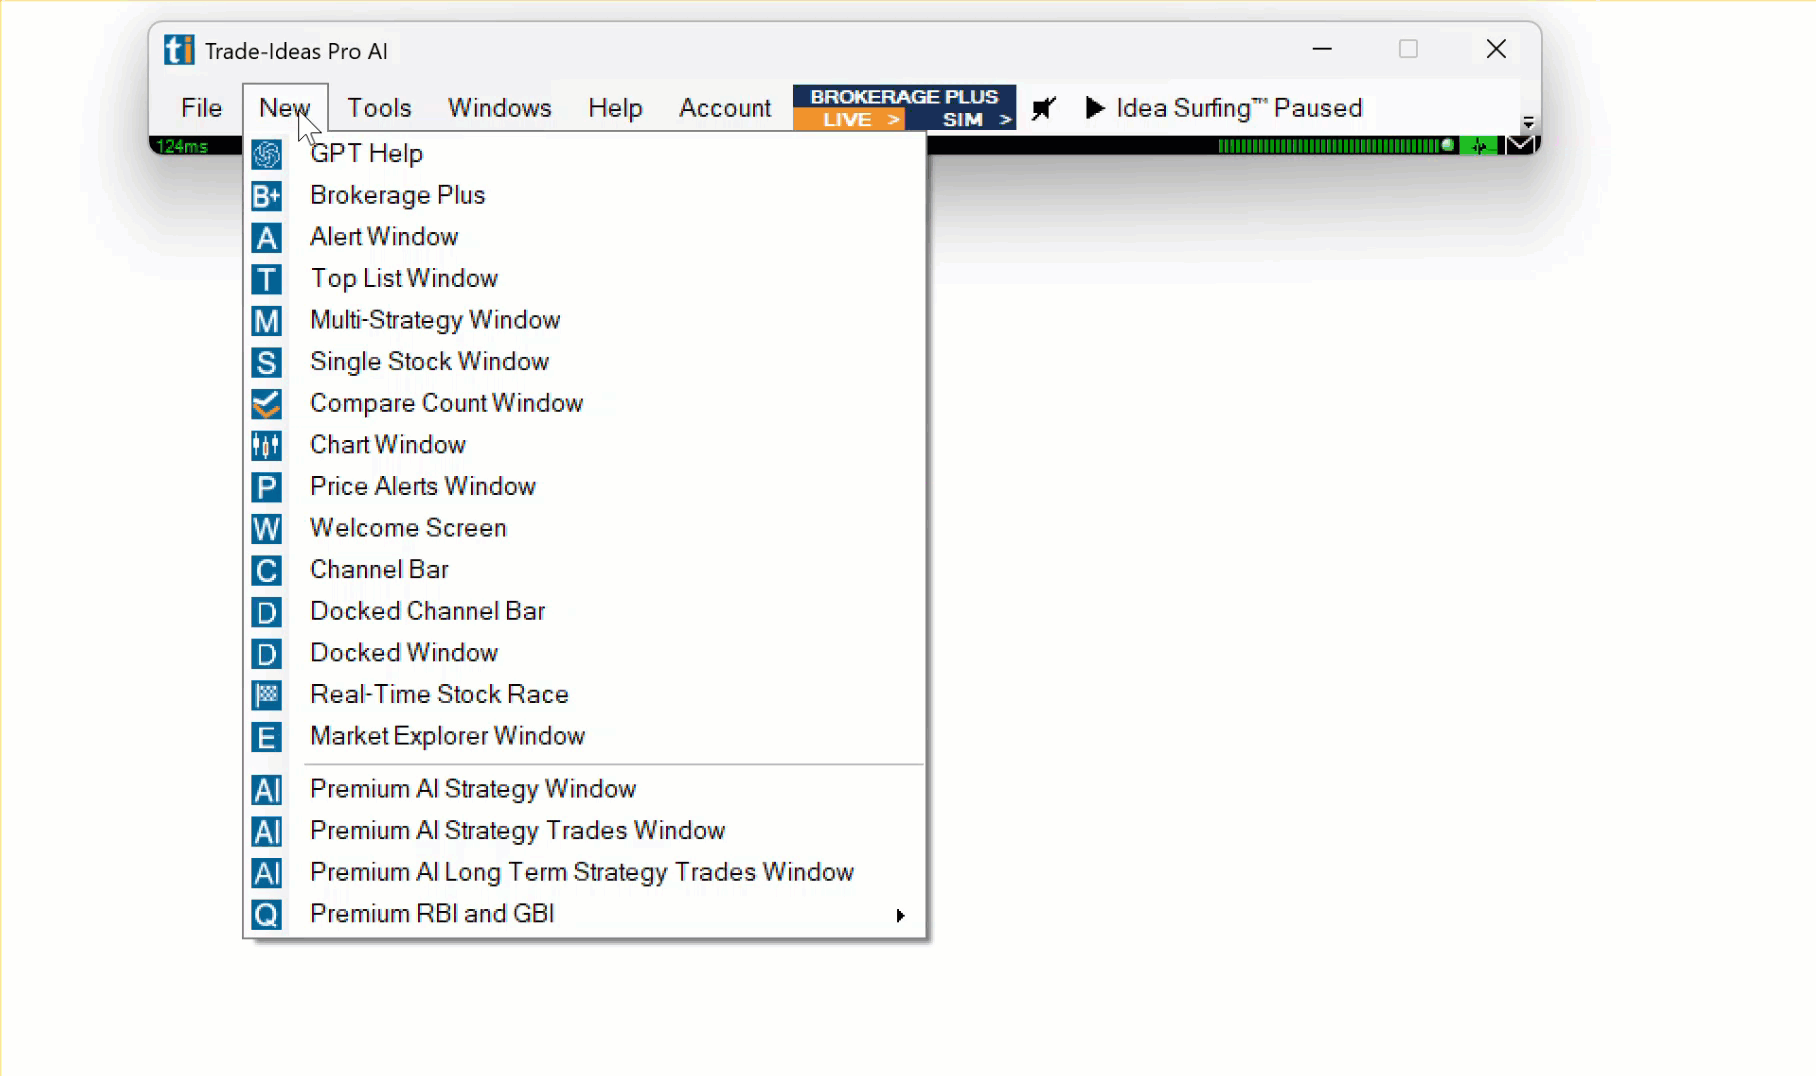Click the Trade-Ideas 'ti' logo in title bar

(x=179, y=50)
